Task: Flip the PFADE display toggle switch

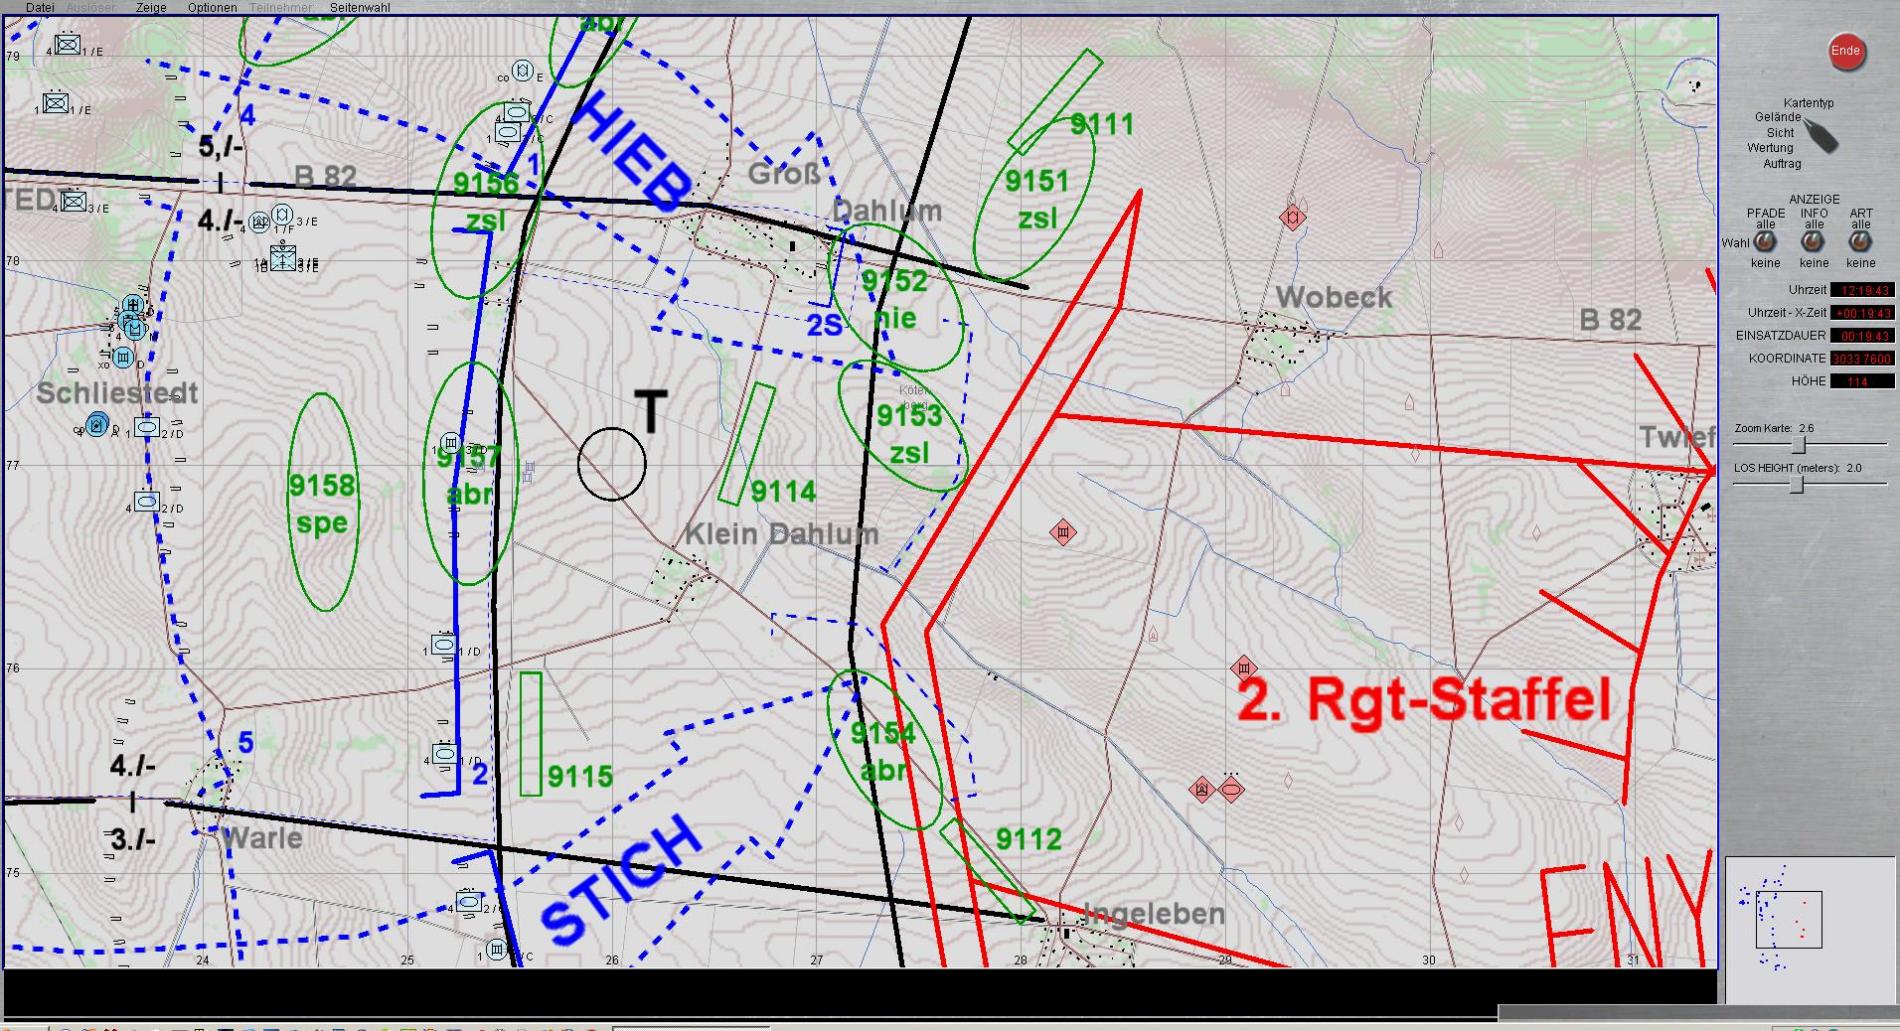Action: click(1765, 241)
